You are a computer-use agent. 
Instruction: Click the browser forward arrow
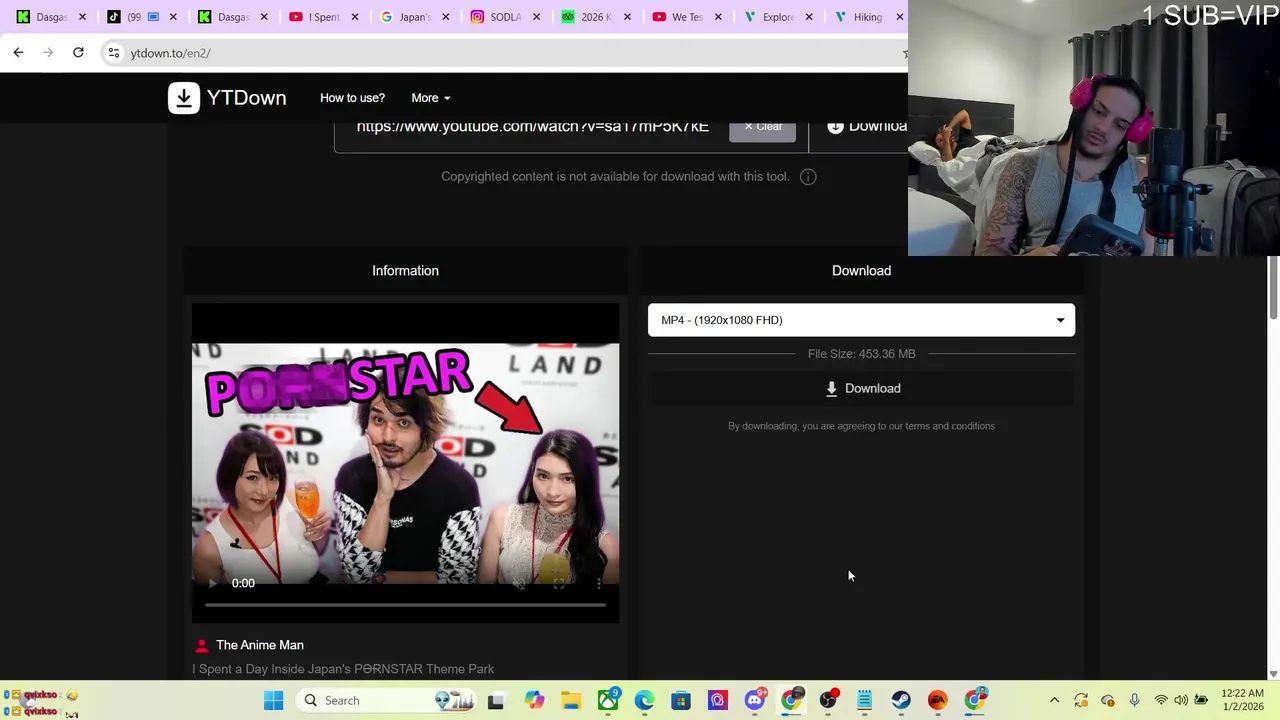pyautogui.click(x=48, y=52)
